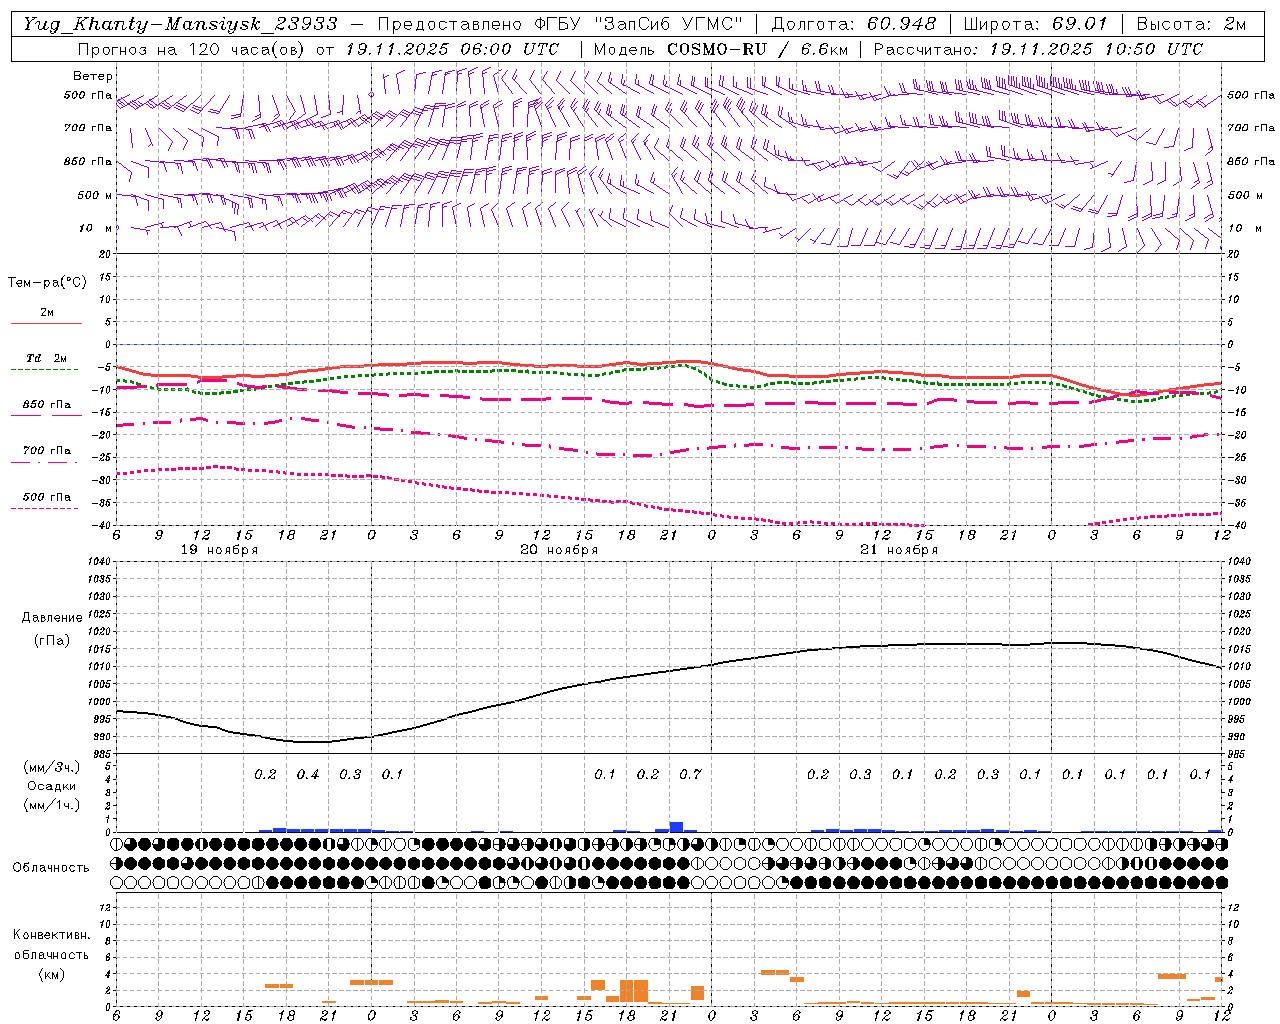The image size is (1280, 1024).
Task: Select the (гПа) unit under Давление
Action: click(50, 640)
